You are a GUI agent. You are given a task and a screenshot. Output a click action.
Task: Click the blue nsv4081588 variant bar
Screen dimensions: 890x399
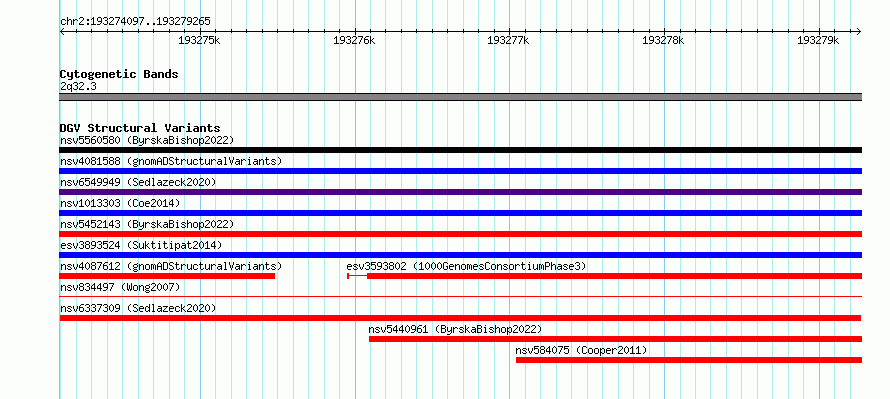pyautogui.click(x=460, y=171)
